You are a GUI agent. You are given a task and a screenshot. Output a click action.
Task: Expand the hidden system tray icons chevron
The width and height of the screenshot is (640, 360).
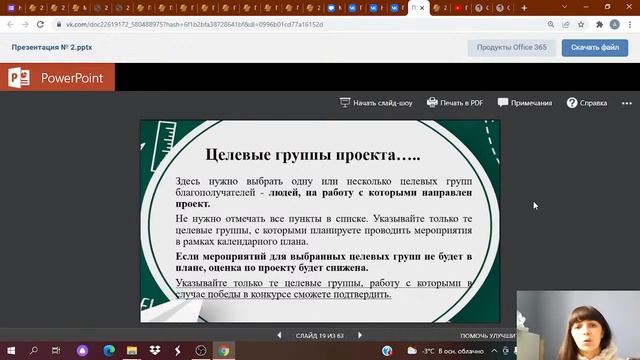tap(494, 351)
